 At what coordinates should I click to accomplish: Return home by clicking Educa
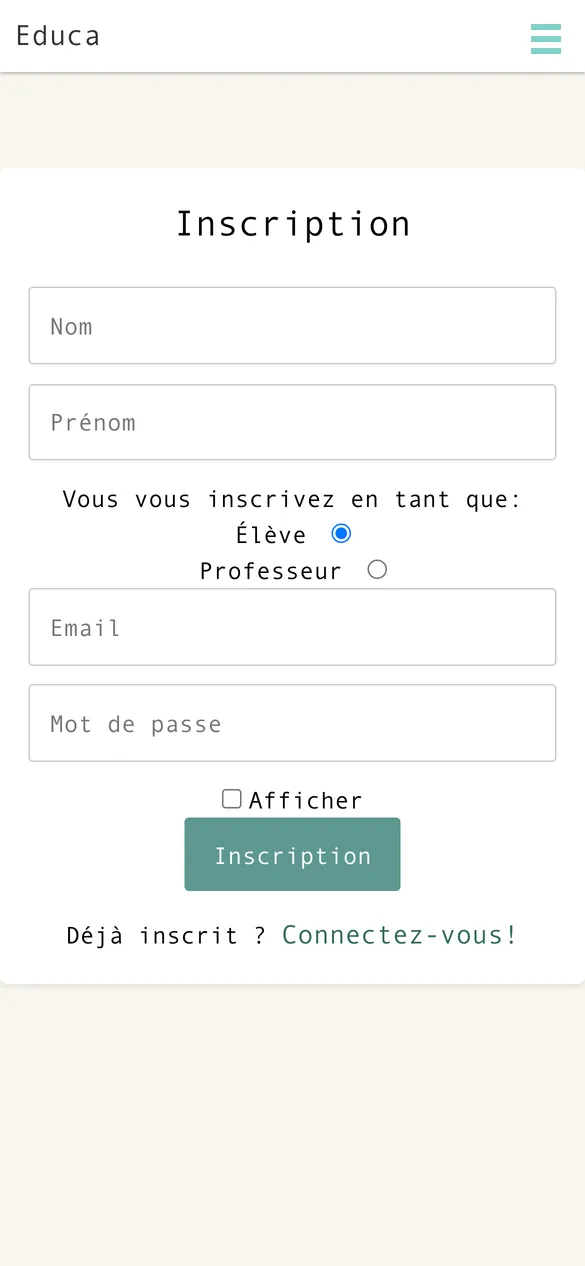pyautogui.click(x=57, y=35)
